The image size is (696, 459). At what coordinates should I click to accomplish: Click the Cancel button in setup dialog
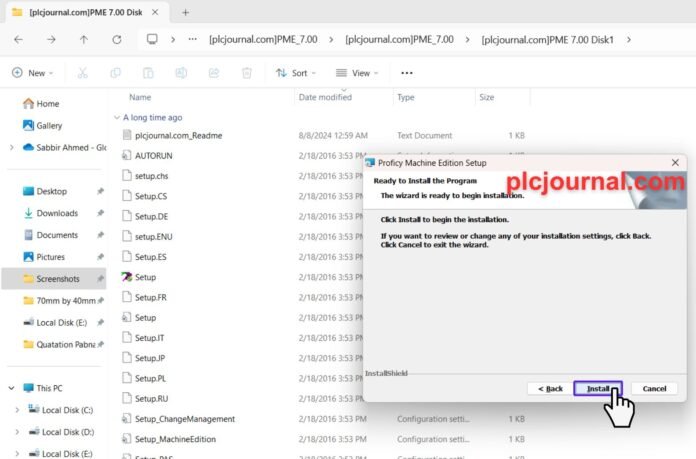(x=654, y=388)
